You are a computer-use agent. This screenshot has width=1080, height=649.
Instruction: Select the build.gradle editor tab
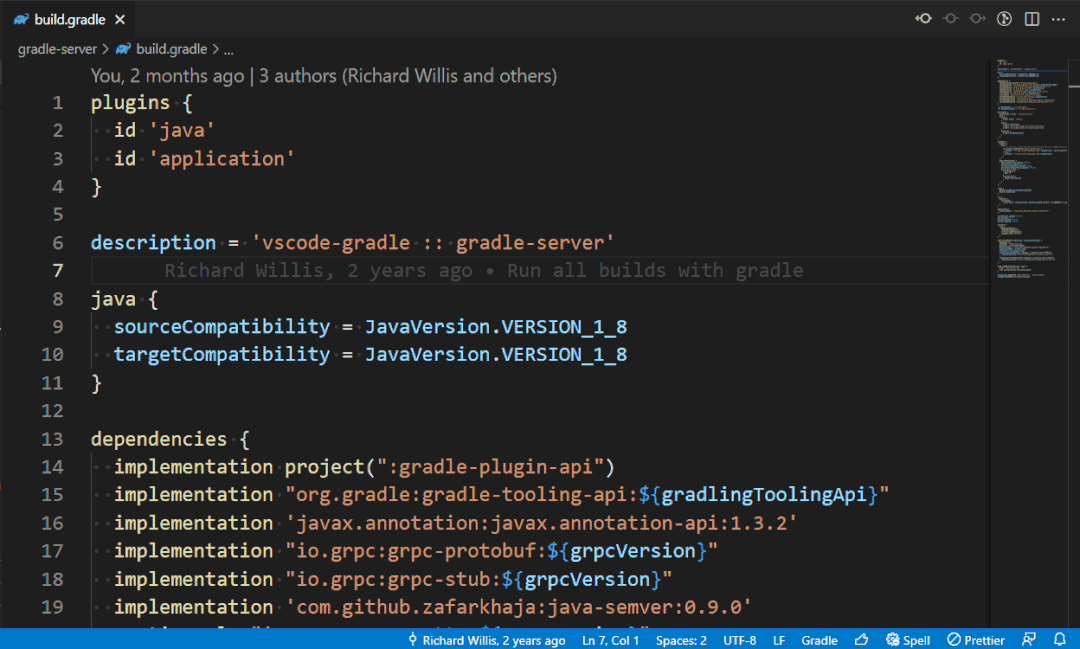pyautogui.click(x=69, y=19)
